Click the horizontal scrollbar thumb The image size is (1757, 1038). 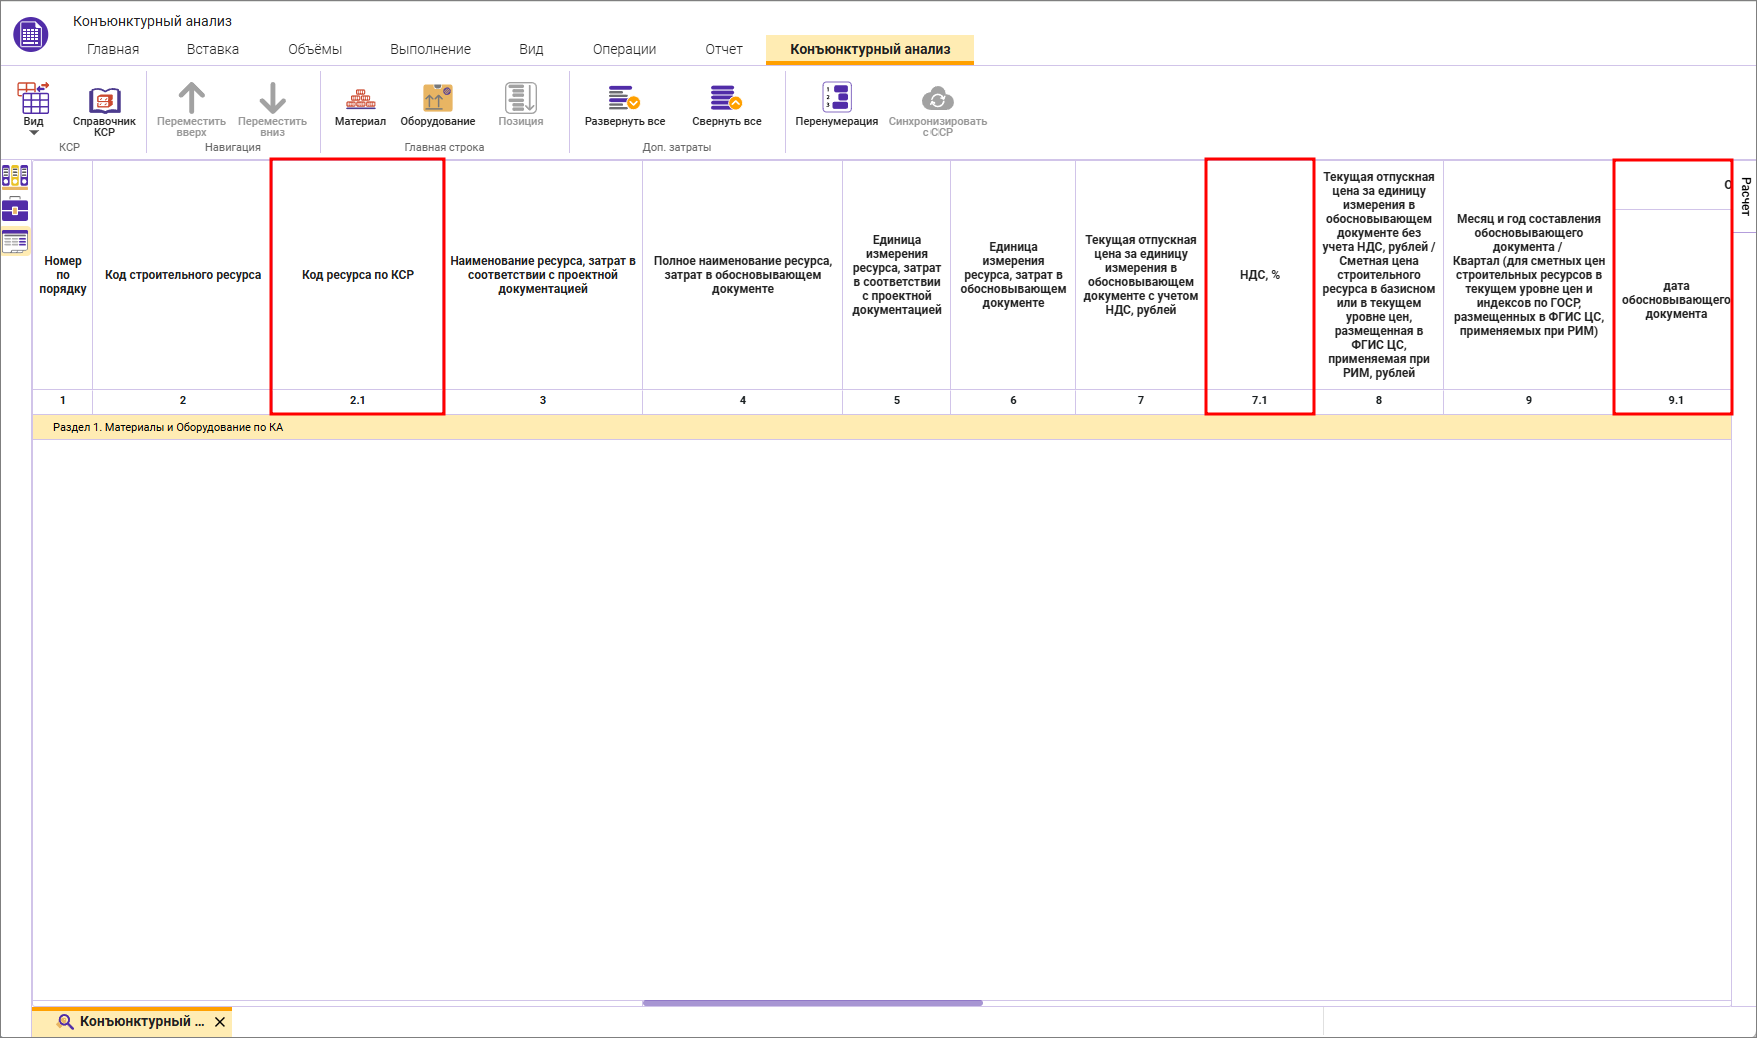pos(812,1002)
